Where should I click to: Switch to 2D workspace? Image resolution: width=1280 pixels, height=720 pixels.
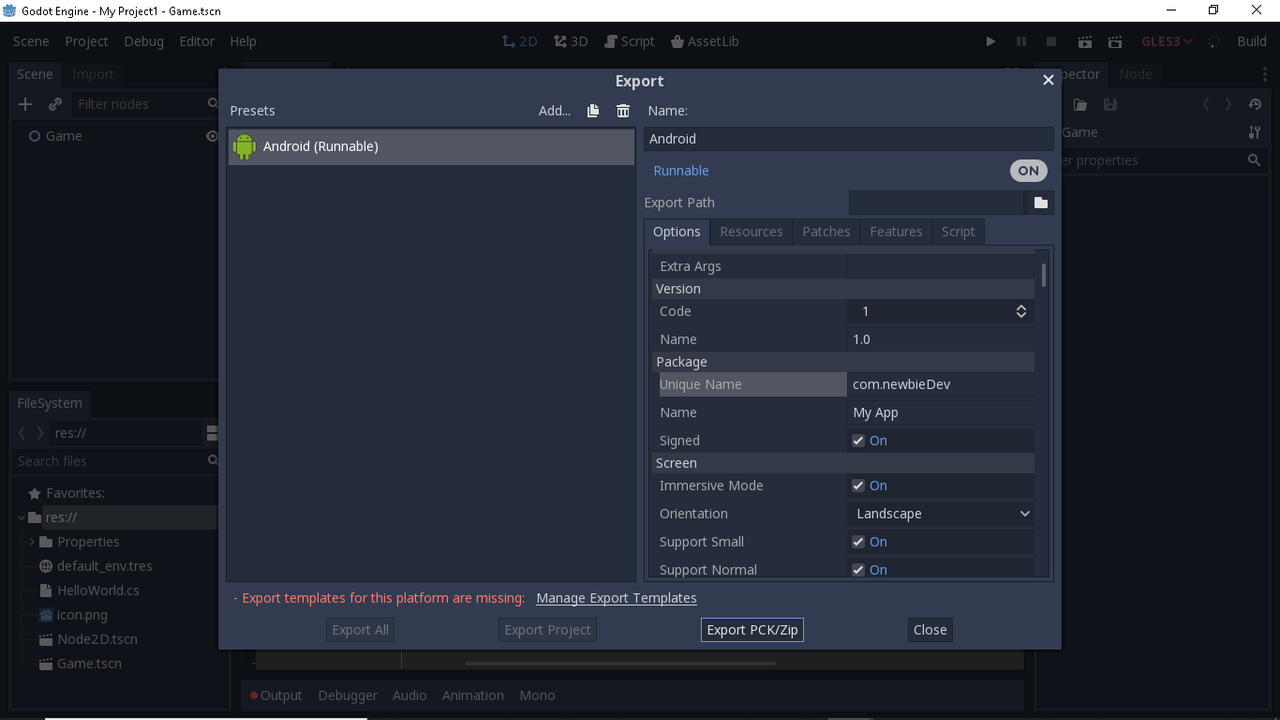point(519,41)
